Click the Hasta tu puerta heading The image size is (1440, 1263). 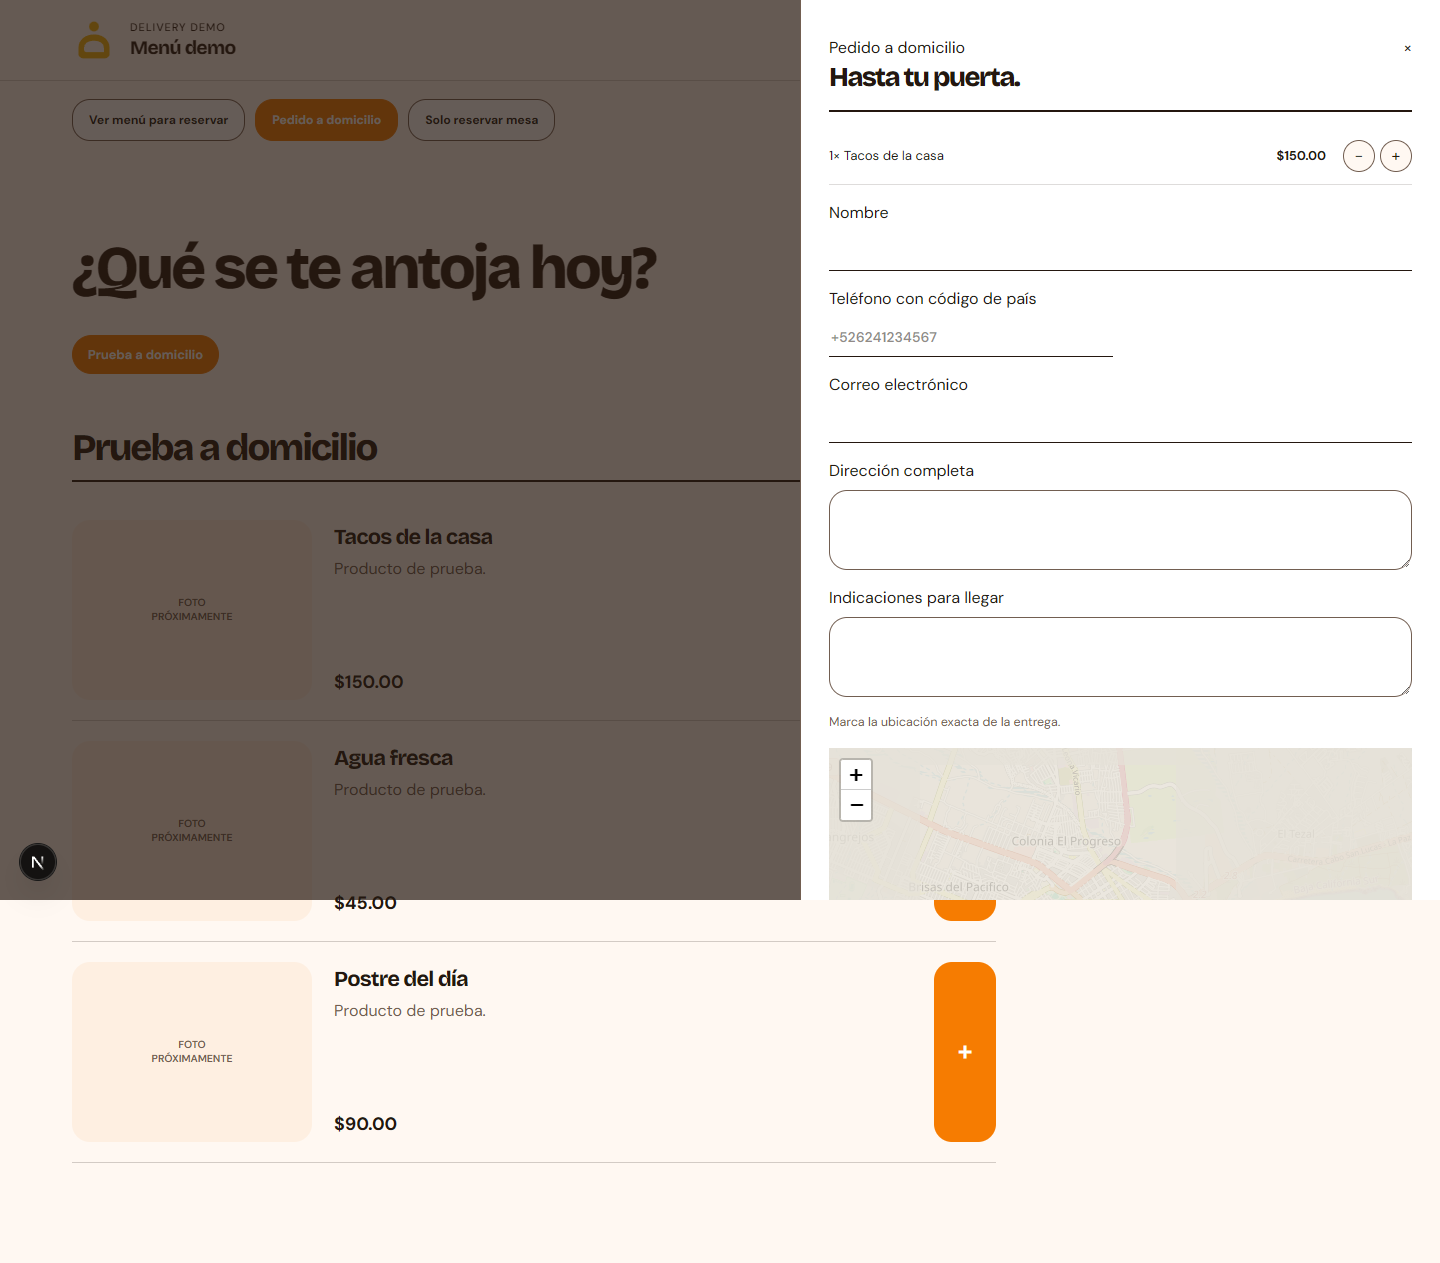[925, 78]
